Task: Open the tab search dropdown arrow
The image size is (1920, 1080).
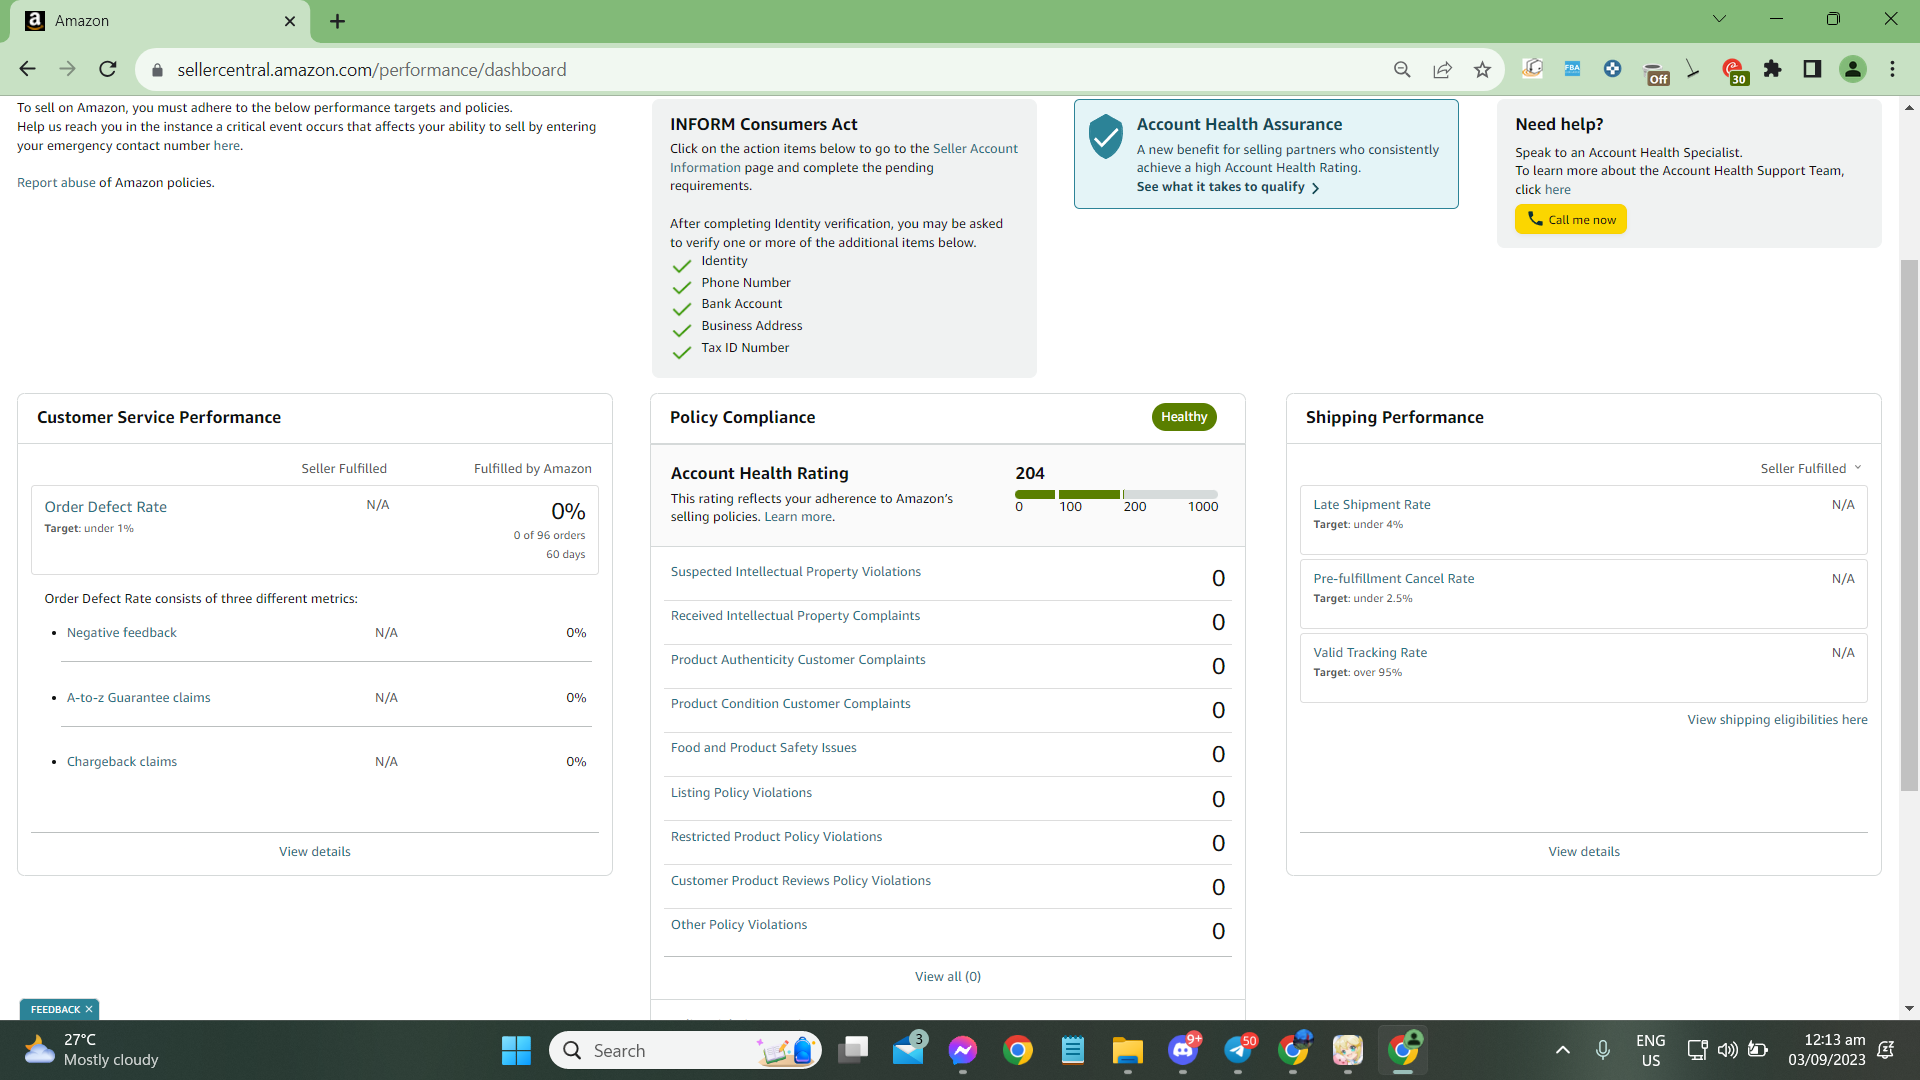Action: [1719, 19]
